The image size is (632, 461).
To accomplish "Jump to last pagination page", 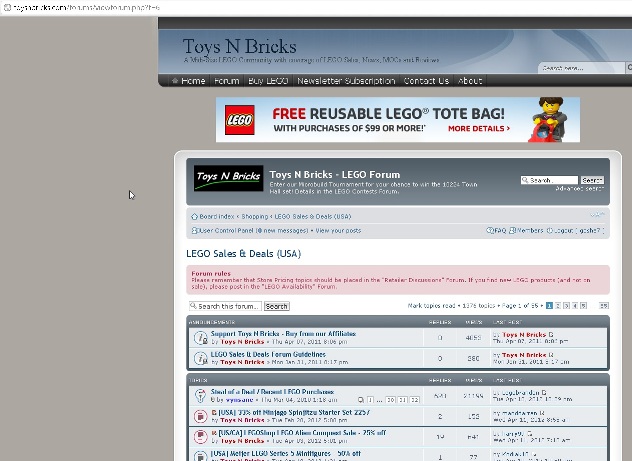I will (604, 306).
